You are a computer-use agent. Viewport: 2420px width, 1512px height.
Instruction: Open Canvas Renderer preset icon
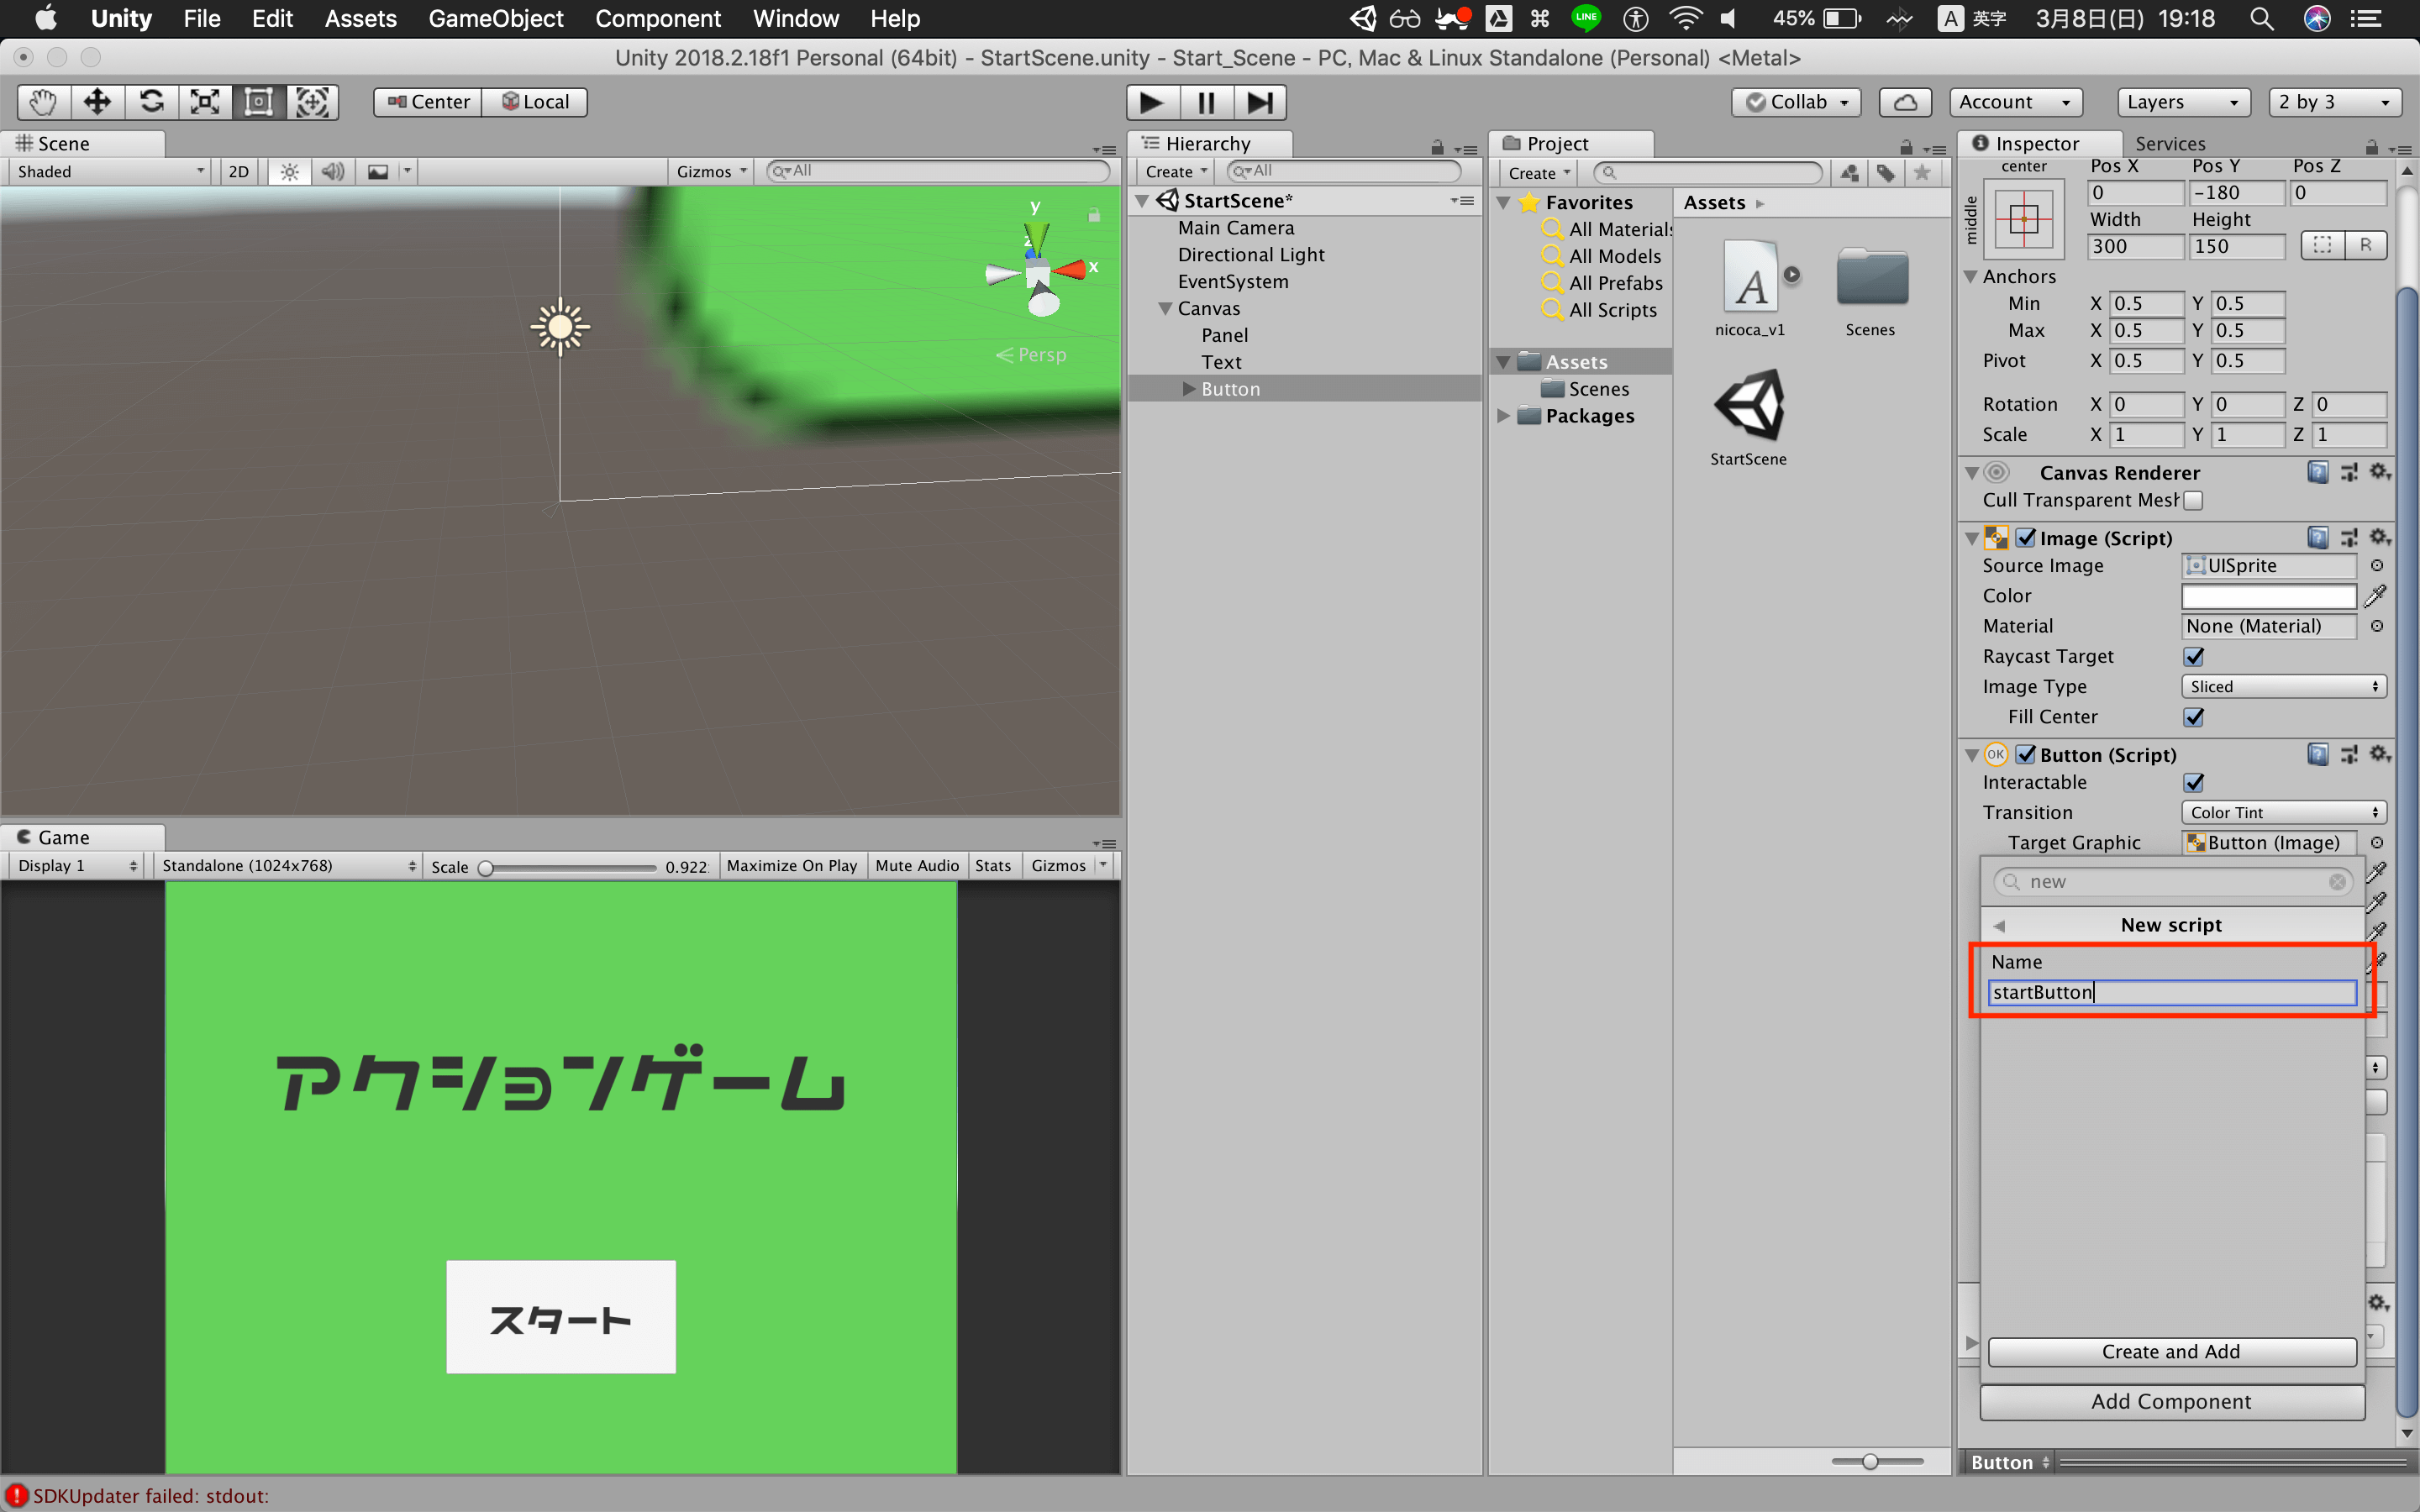pos(2349,472)
